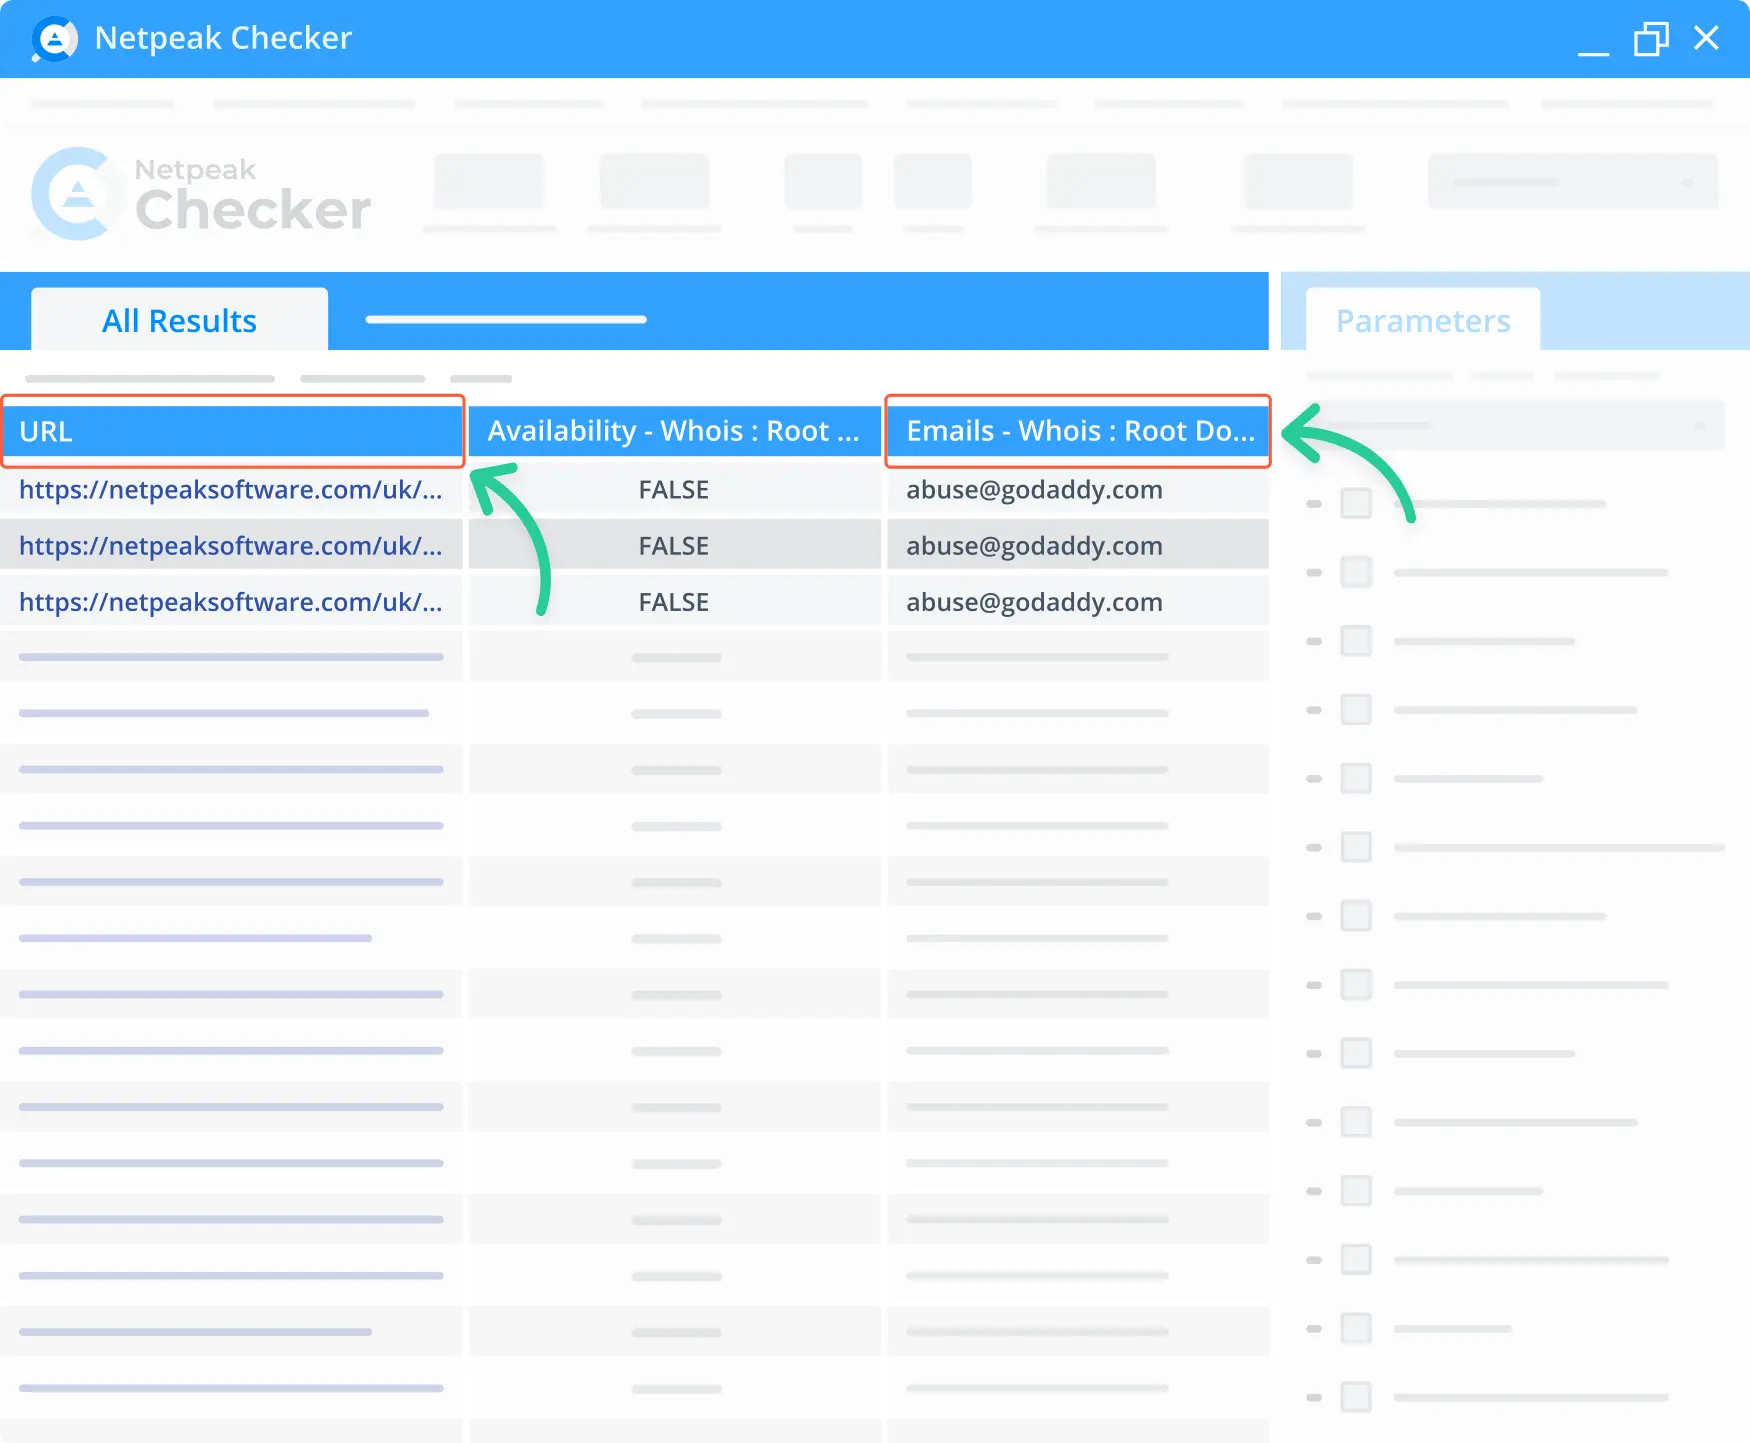Select the Availability - Whois : Root column header
The height and width of the screenshot is (1443, 1750).
click(x=674, y=431)
